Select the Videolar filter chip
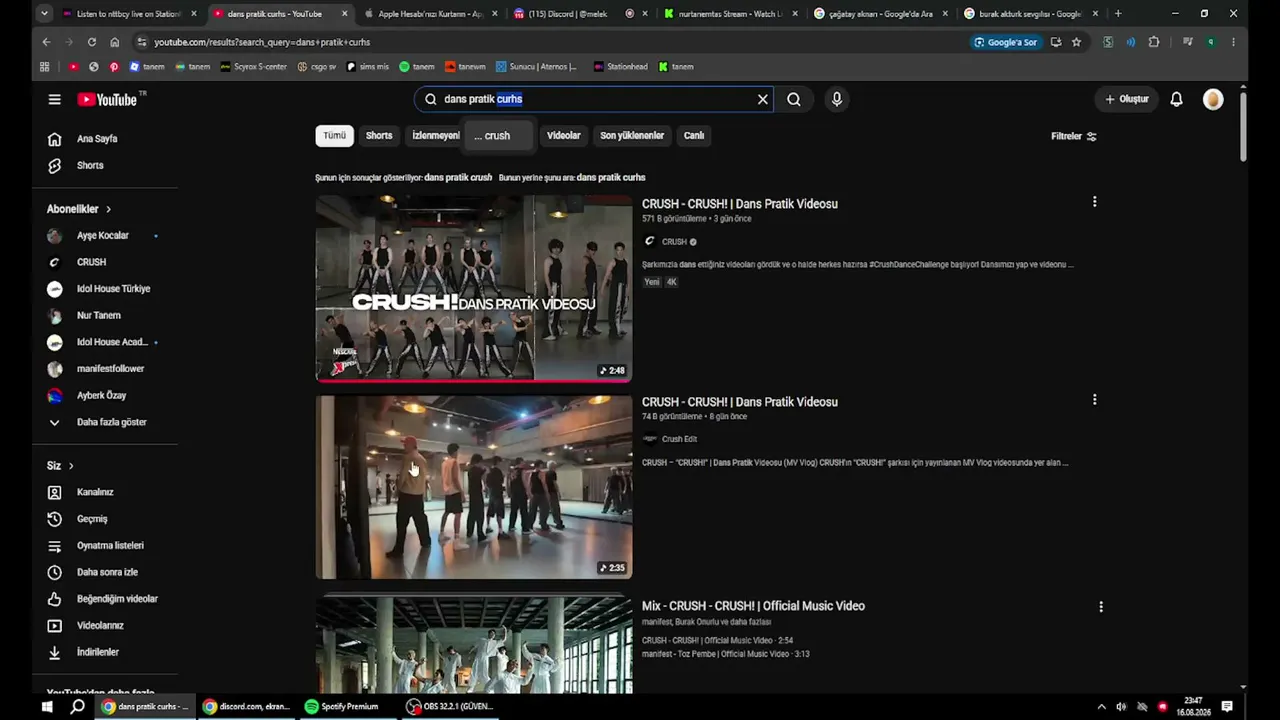The width and height of the screenshot is (1280, 720). point(564,136)
